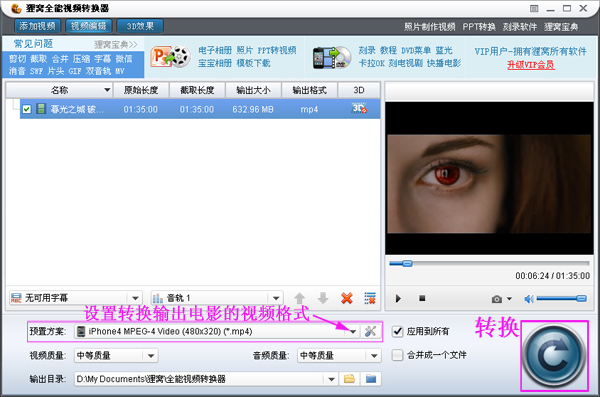This screenshot has width=600, height=397.
Task: Click the phone and DVD disc icon
Action: coord(332,58)
